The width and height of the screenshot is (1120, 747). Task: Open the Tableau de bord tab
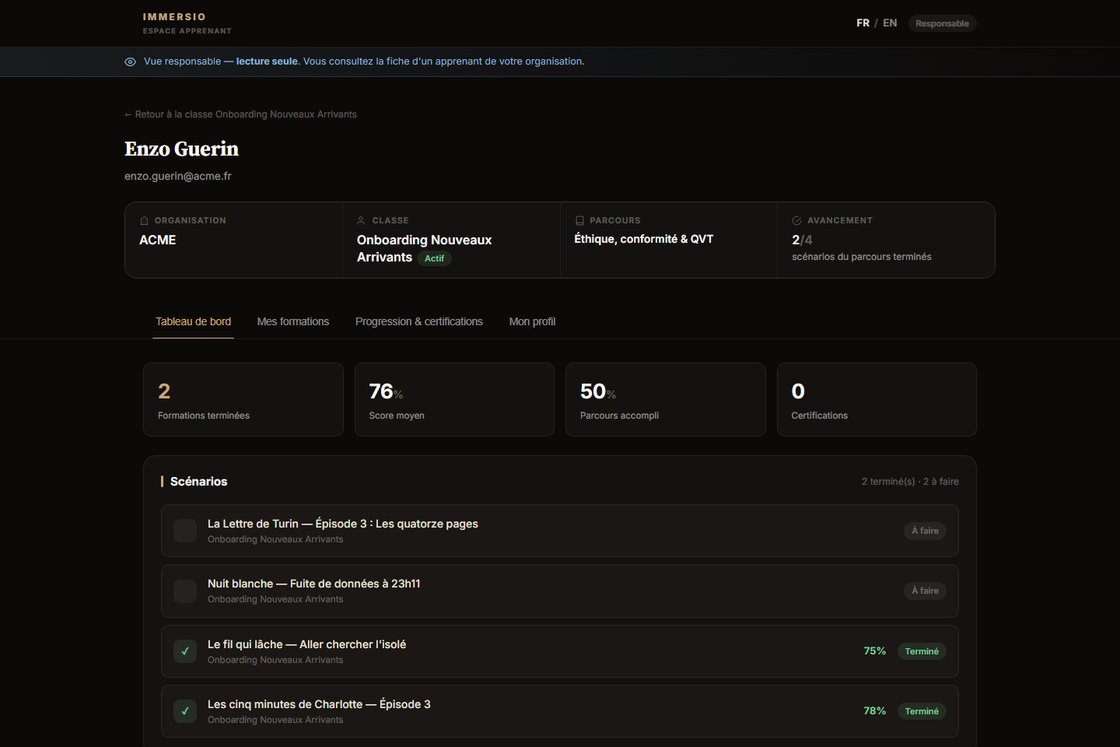coord(193,321)
